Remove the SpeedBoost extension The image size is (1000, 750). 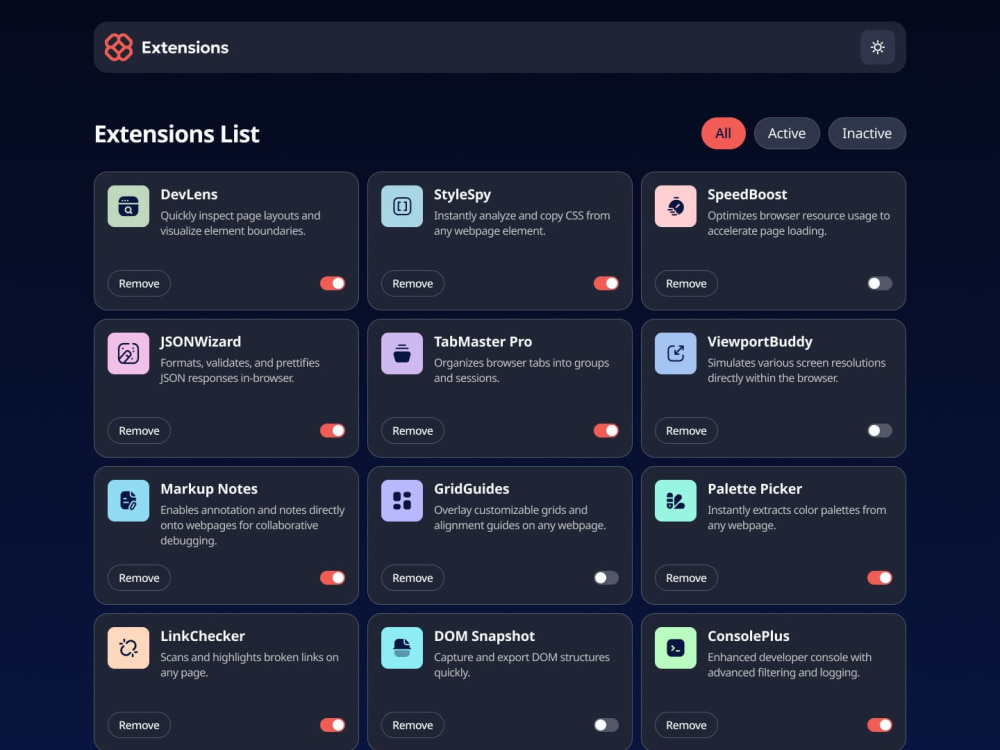coord(686,283)
